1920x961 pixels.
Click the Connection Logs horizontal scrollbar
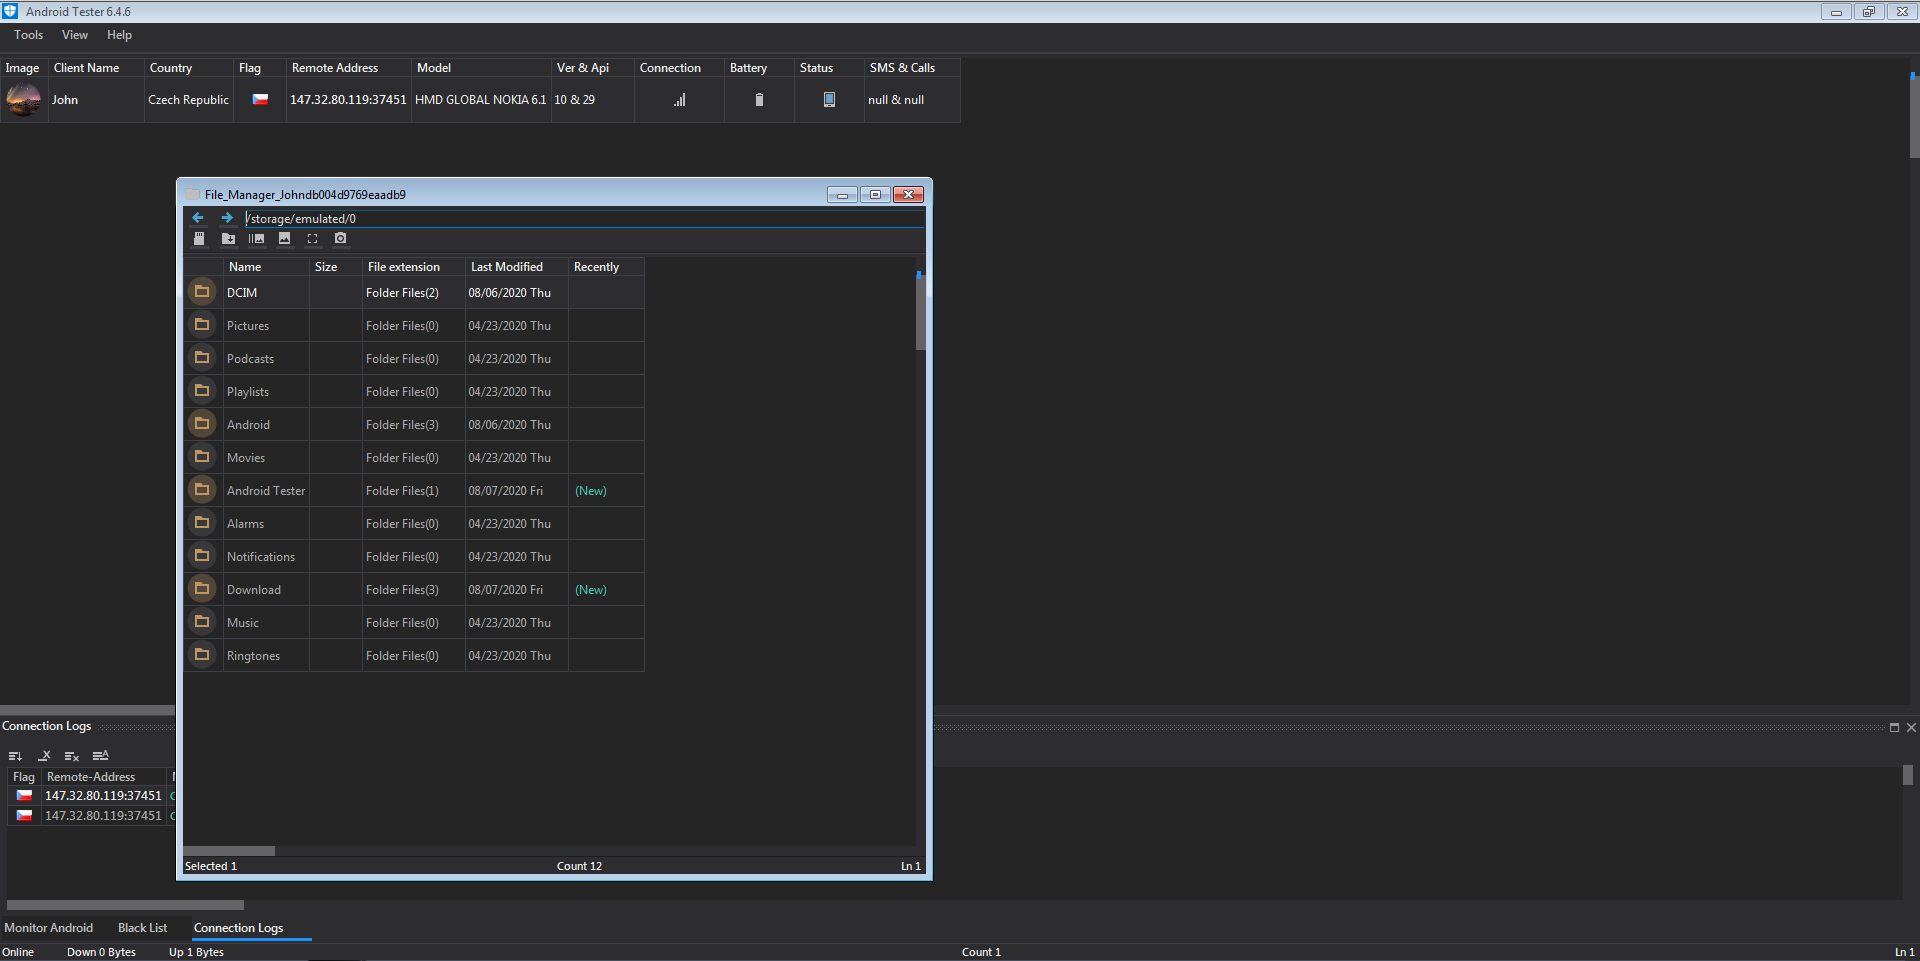click(x=125, y=905)
